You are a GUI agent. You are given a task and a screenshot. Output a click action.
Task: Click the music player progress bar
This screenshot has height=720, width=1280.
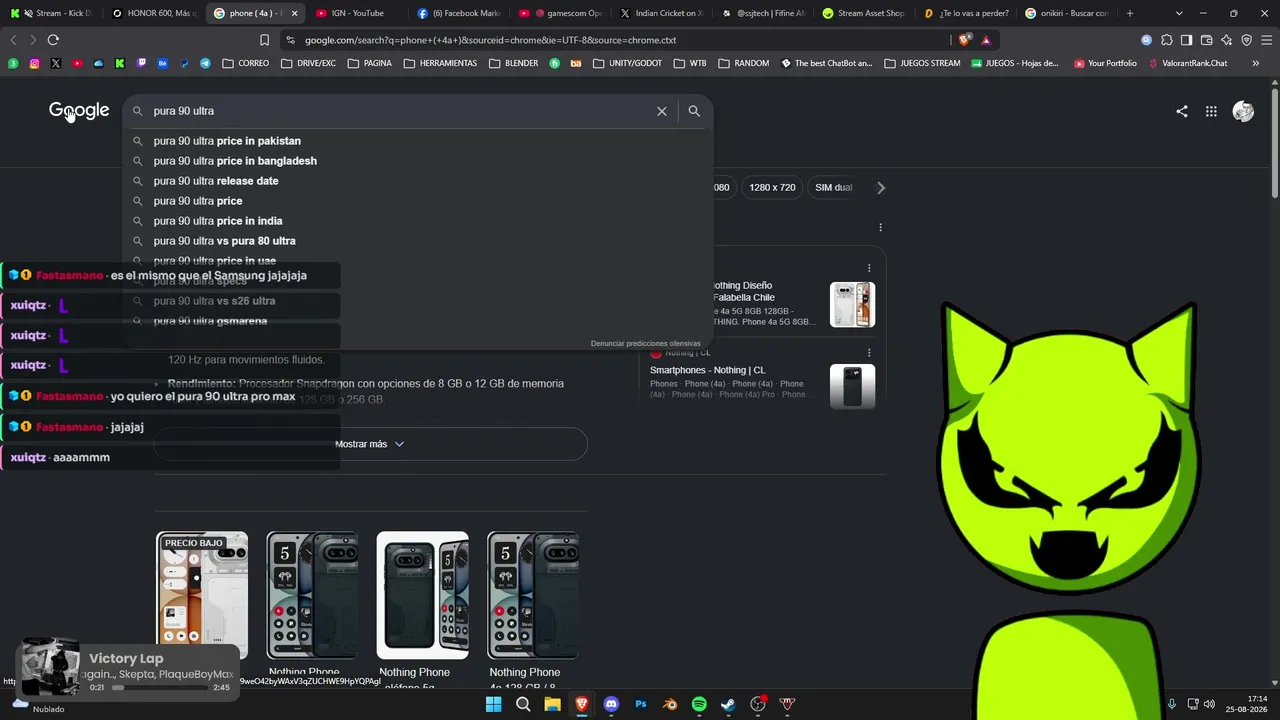(161, 687)
